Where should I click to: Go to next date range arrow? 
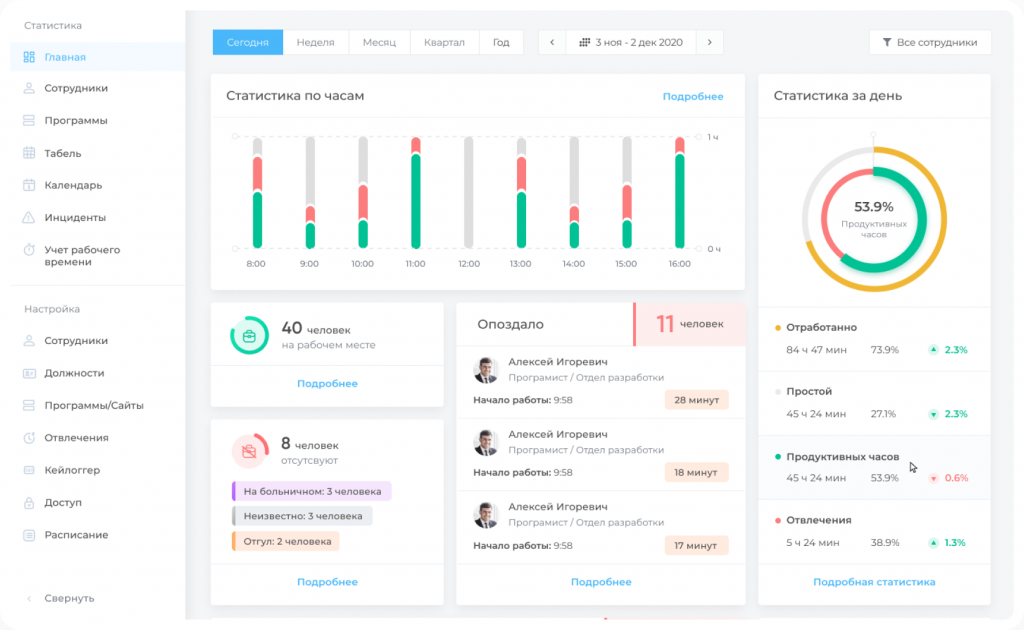click(x=709, y=42)
